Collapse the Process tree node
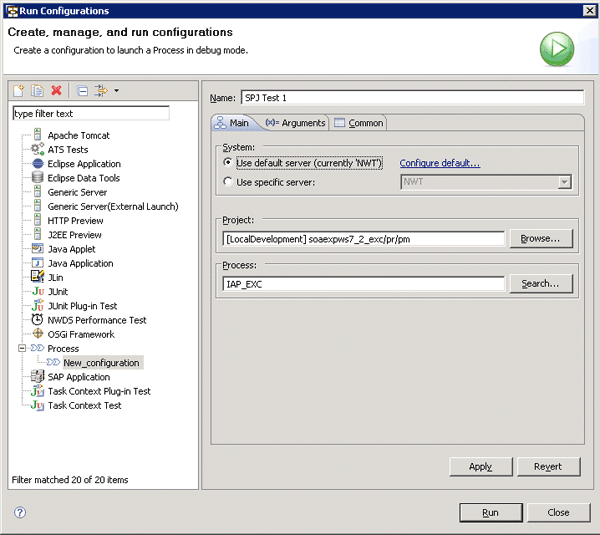The image size is (600, 535). (20, 348)
